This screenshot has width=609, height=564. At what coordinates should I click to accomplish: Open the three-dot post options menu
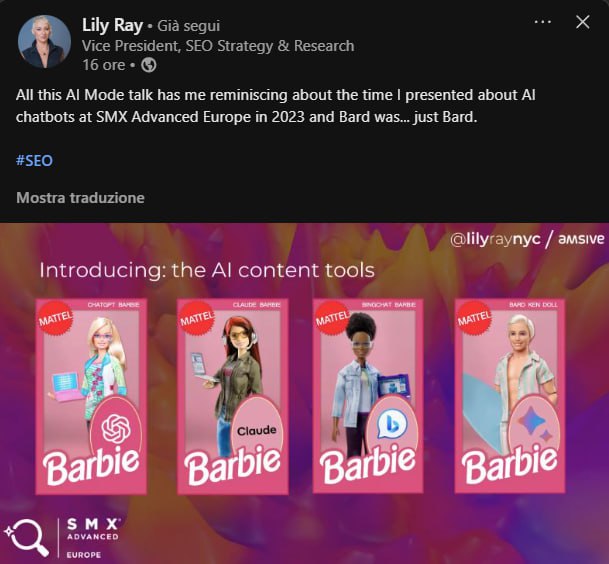pyautogui.click(x=543, y=22)
